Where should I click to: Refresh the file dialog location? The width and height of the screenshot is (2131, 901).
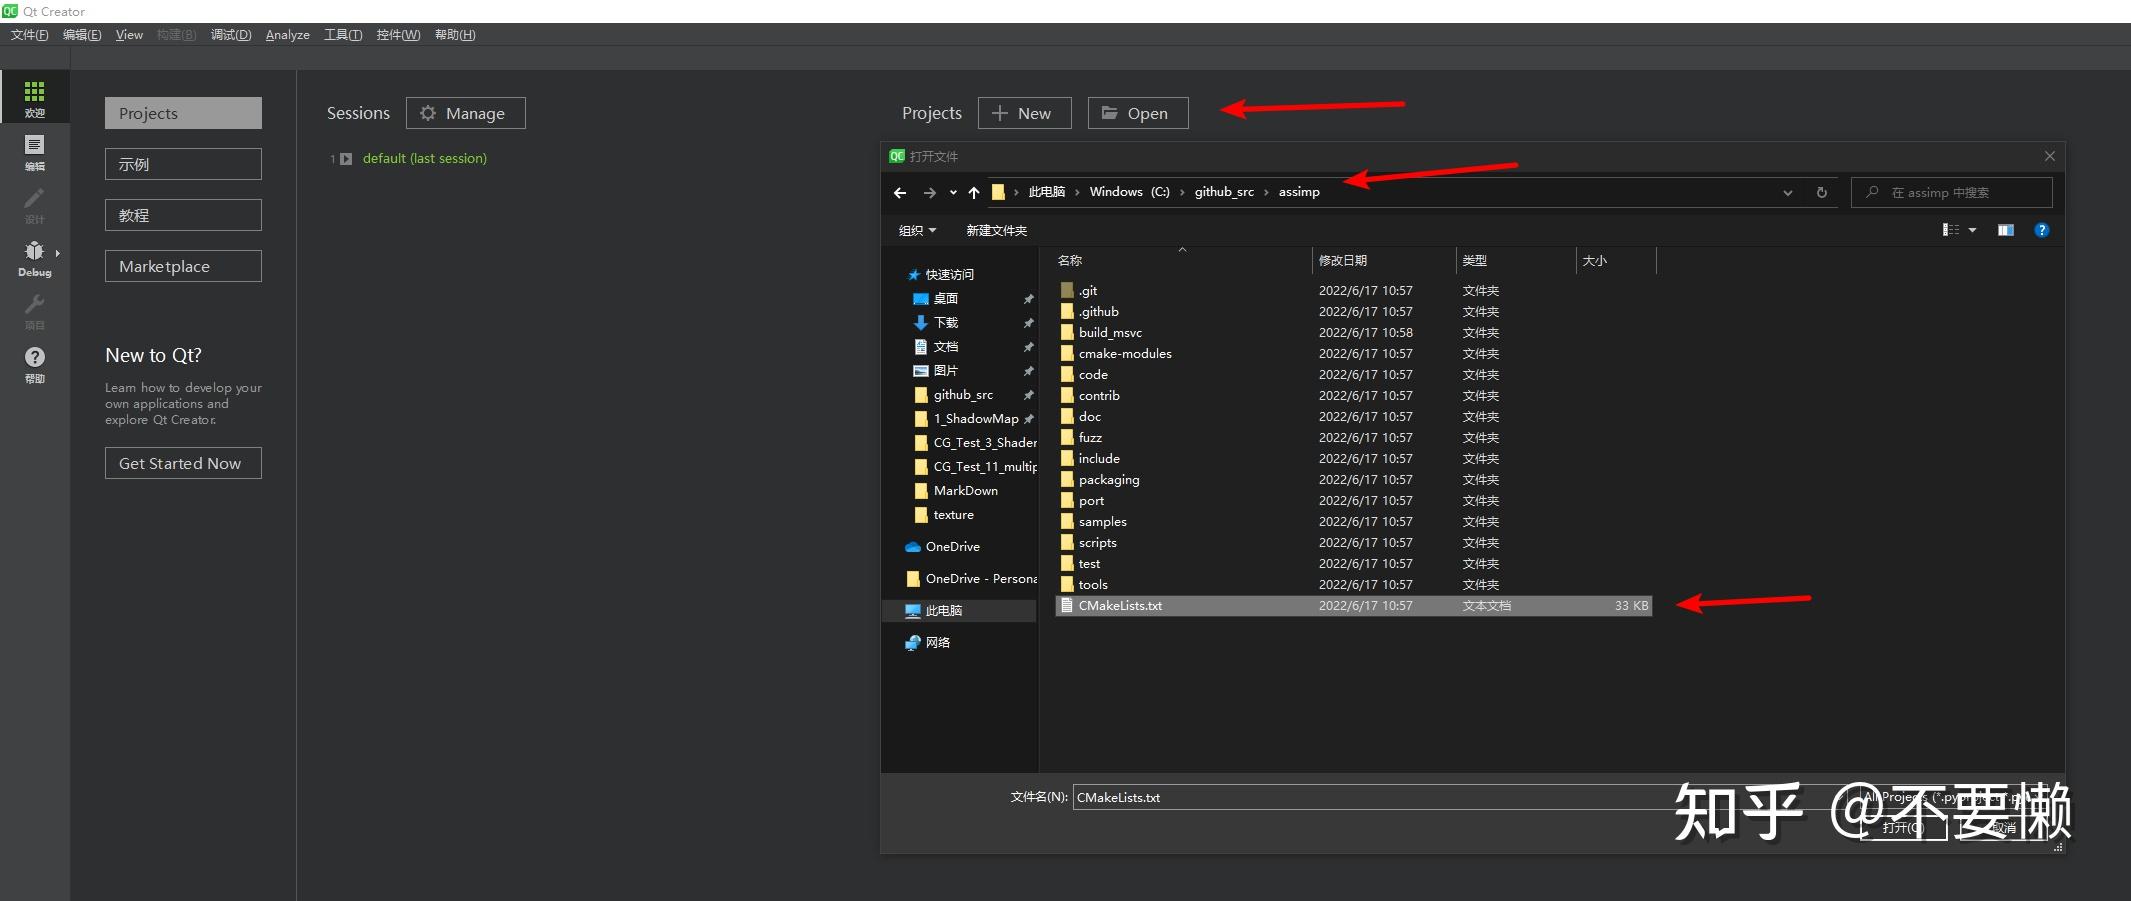1821,192
